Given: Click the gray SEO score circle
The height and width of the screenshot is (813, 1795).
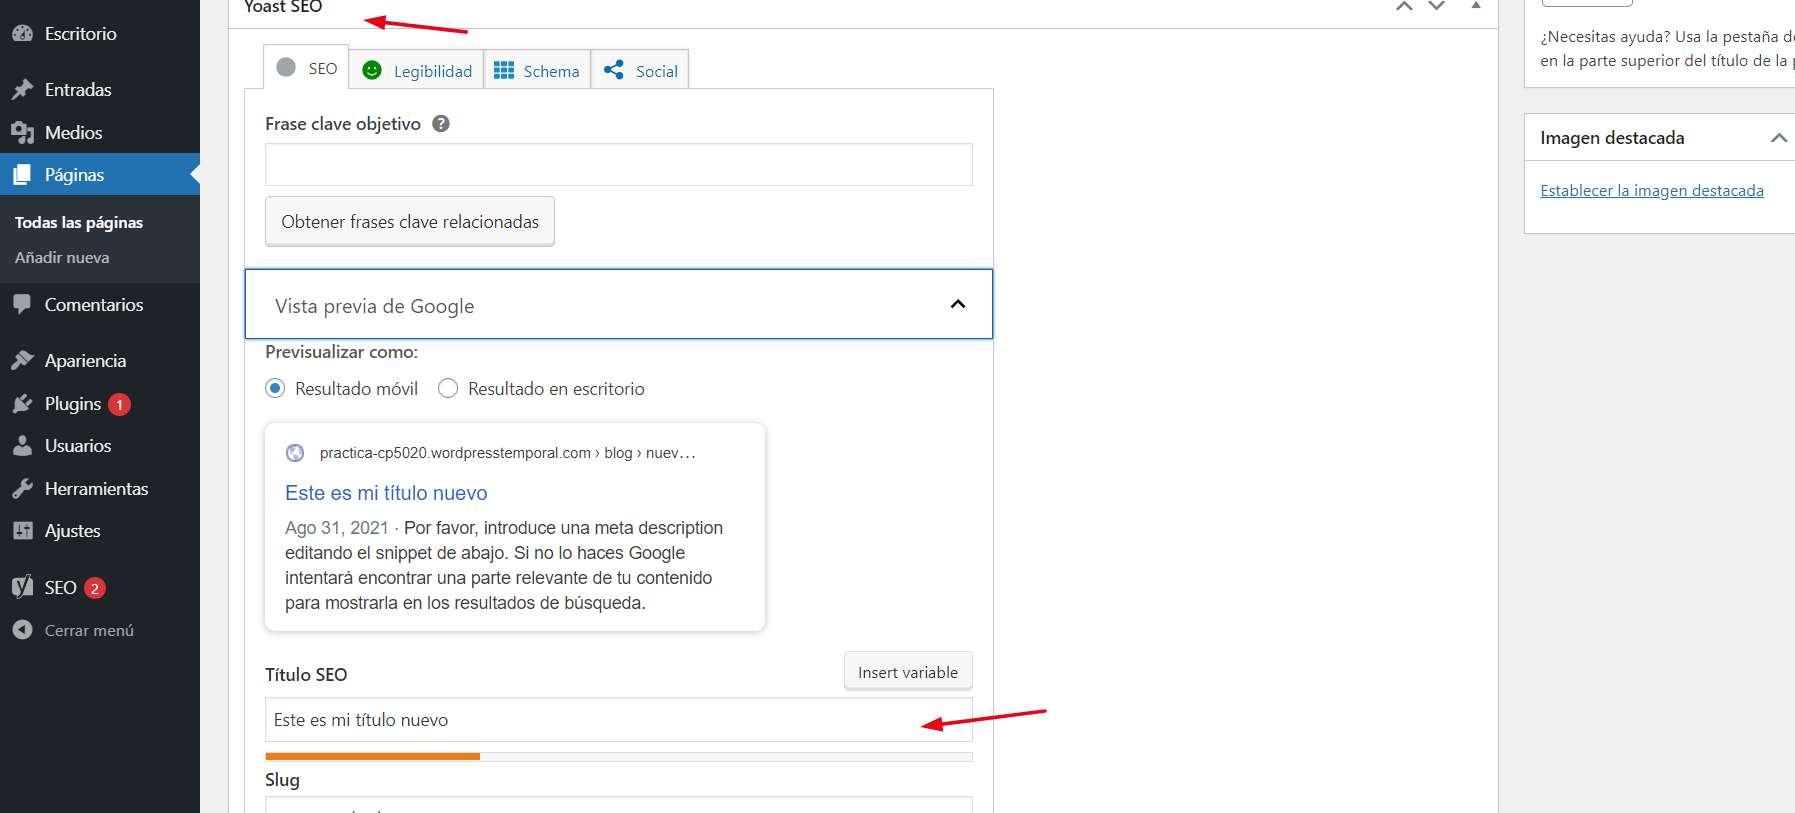Looking at the screenshot, I should click(286, 67).
